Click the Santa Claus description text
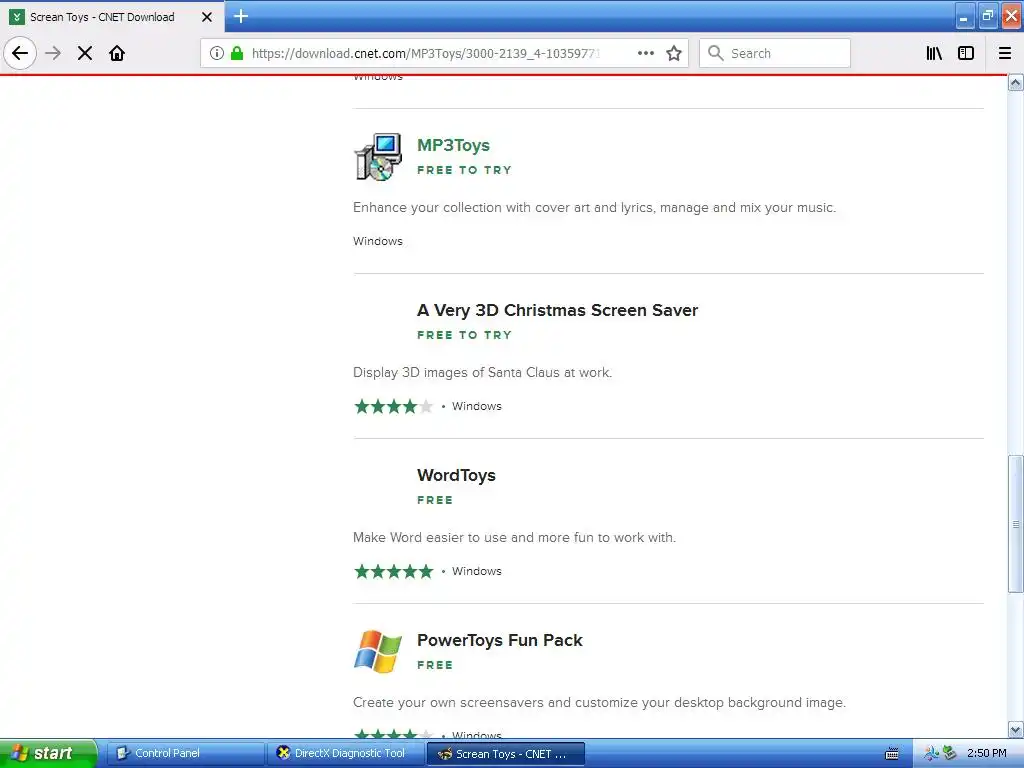1024x768 pixels. click(483, 372)
